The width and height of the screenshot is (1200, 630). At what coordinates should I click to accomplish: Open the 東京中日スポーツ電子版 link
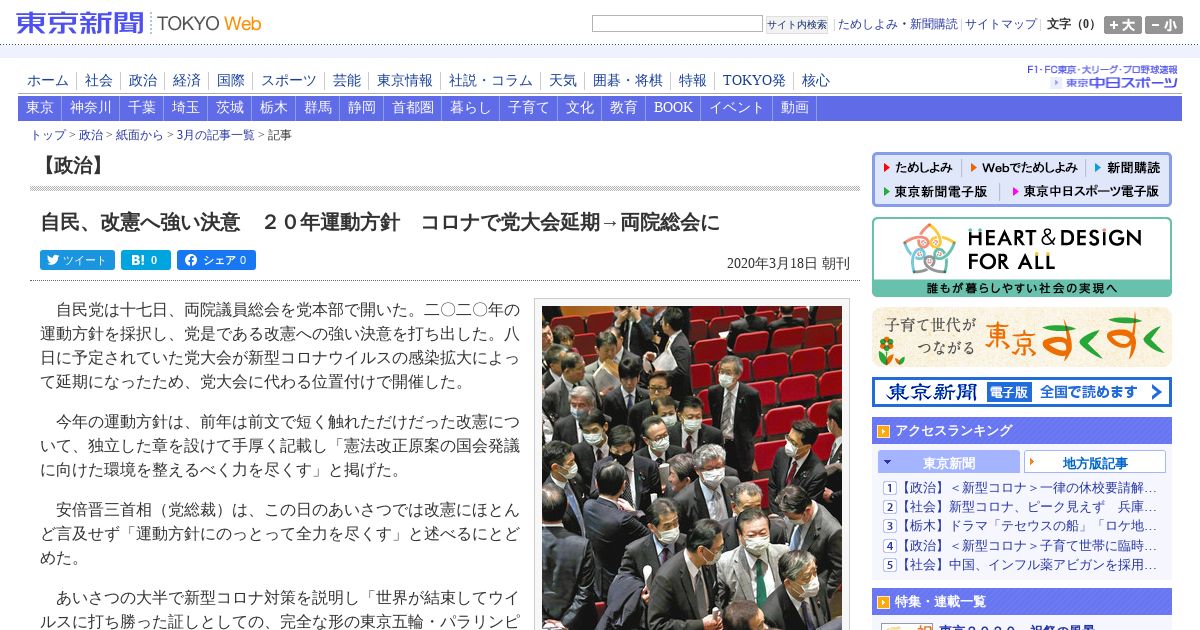(1085, 191)
